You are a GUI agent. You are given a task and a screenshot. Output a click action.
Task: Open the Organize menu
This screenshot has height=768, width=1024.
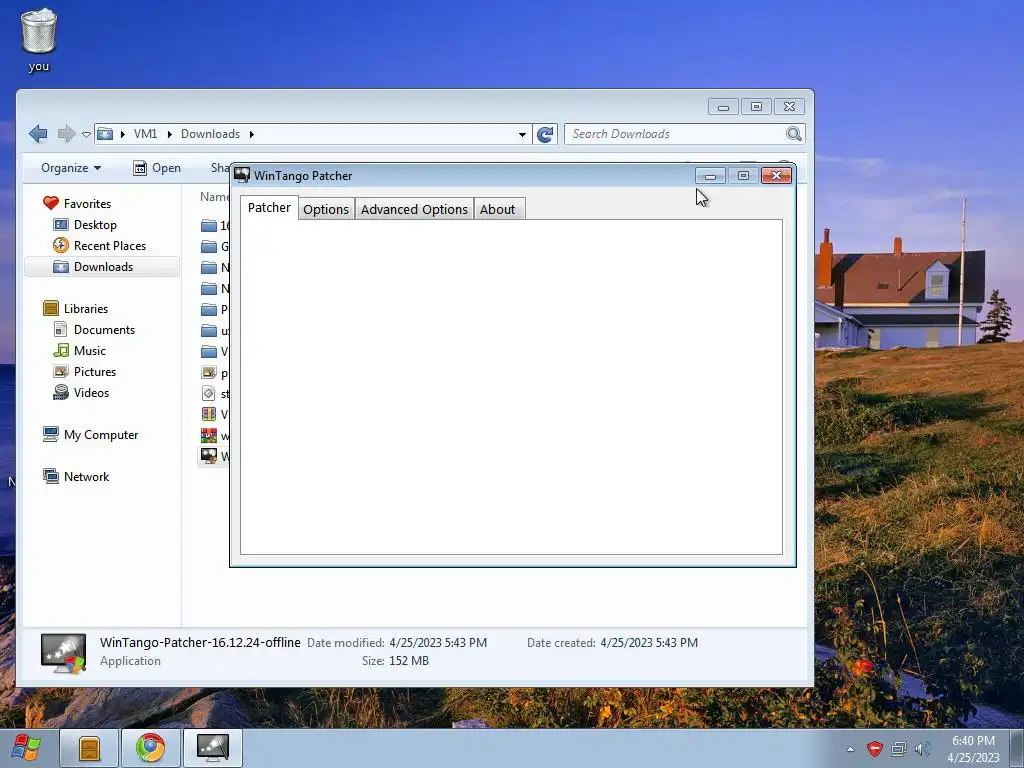tap(71, 168)
